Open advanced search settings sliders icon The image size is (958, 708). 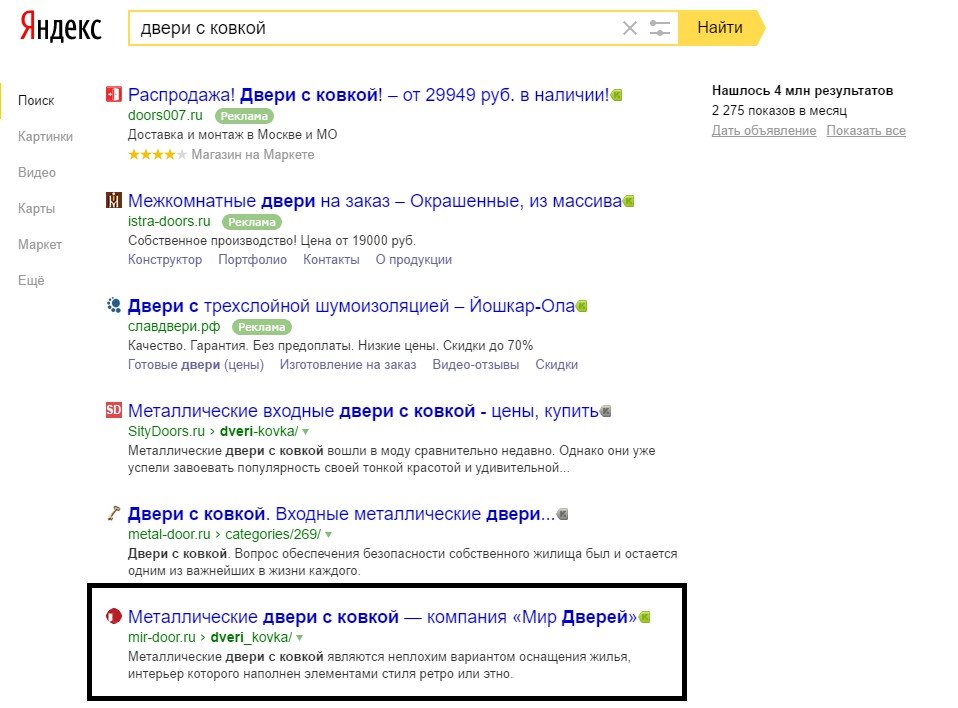coord(659,28)
